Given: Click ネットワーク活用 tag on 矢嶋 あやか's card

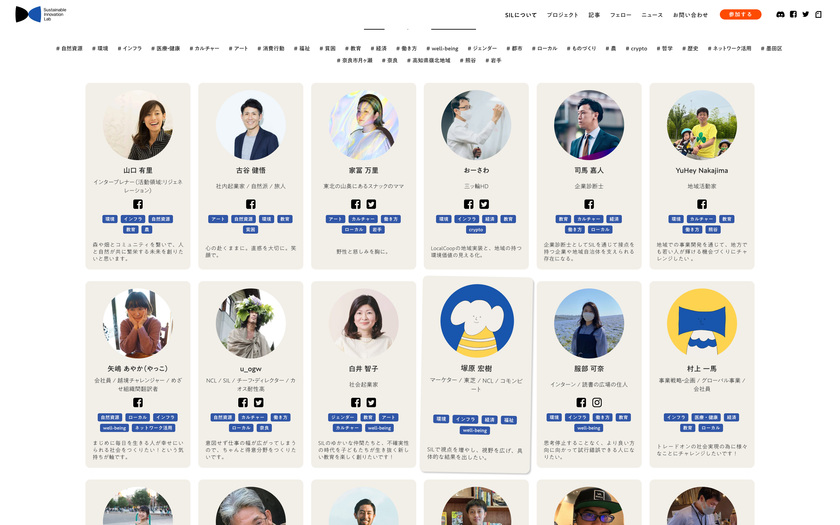Looking at the screenshot, I should (x=154, y=428).
